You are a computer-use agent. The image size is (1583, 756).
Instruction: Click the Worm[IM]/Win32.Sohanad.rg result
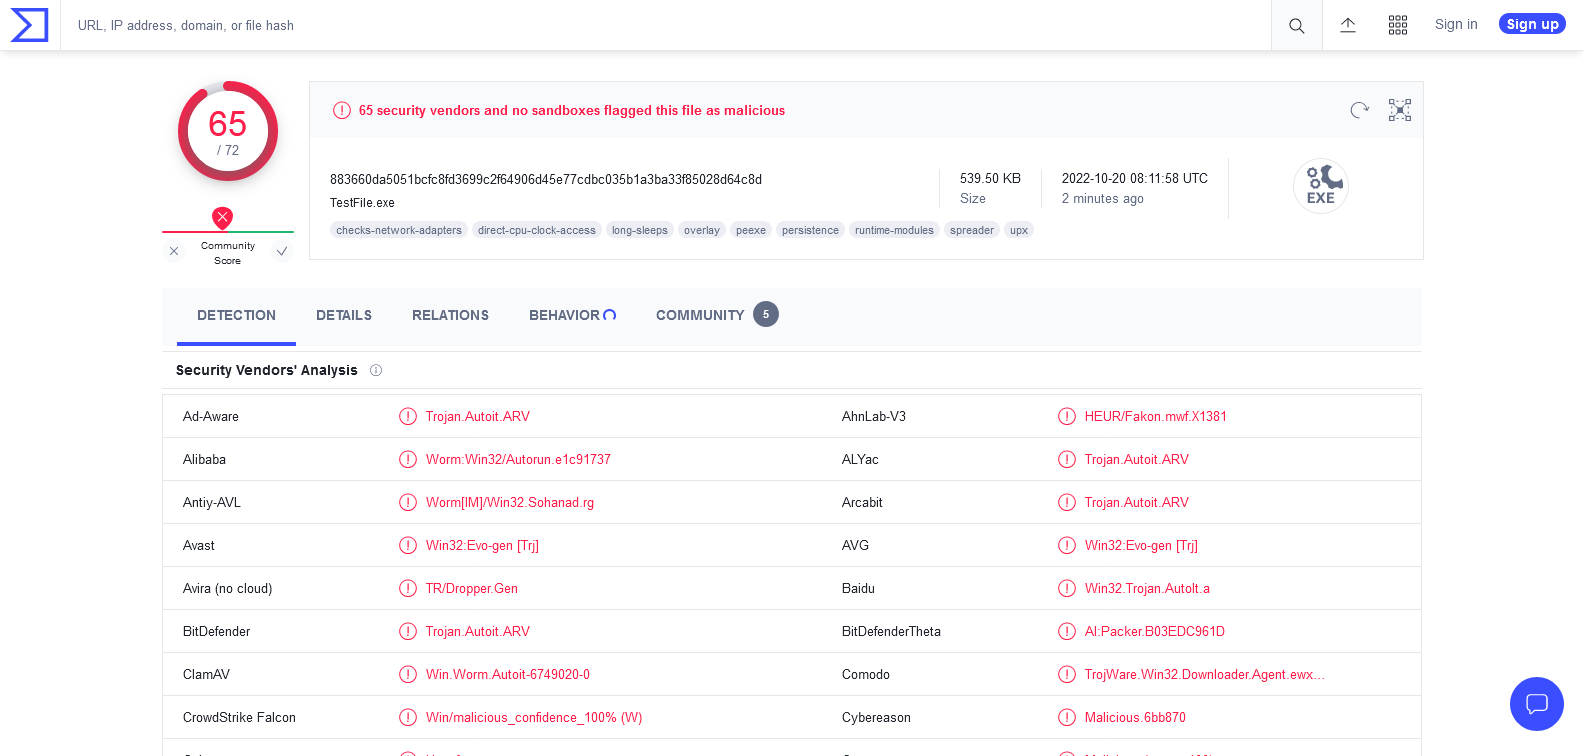(510, 502)
